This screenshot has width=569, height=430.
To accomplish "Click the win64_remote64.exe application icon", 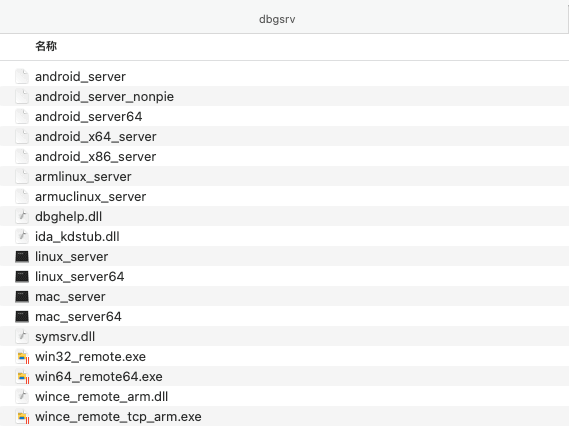I will coord(22,377).
